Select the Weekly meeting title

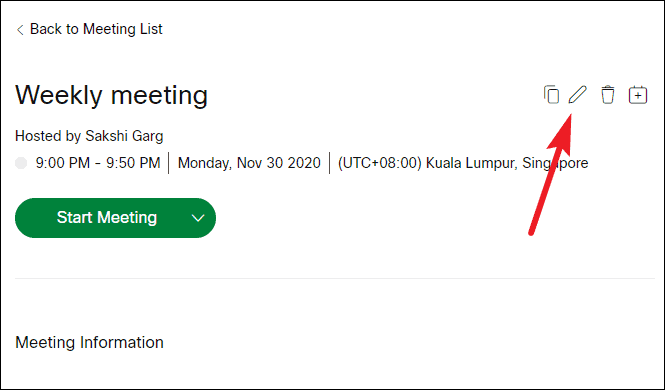coord(112,95)
